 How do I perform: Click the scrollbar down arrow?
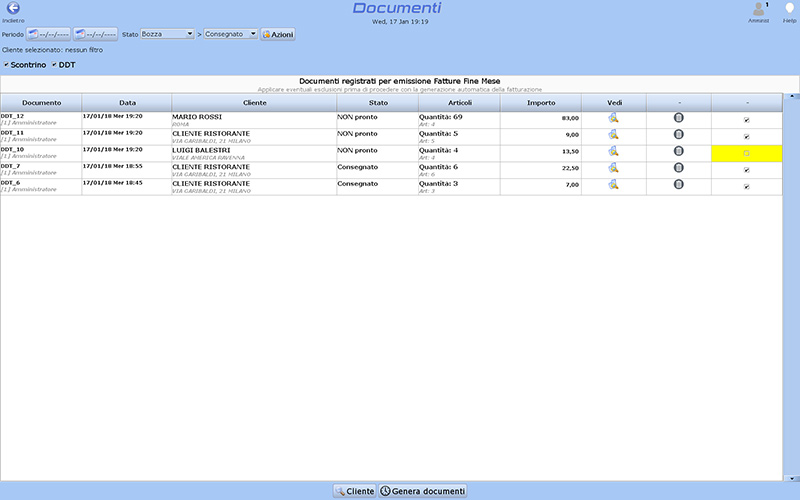click(791, 479)
